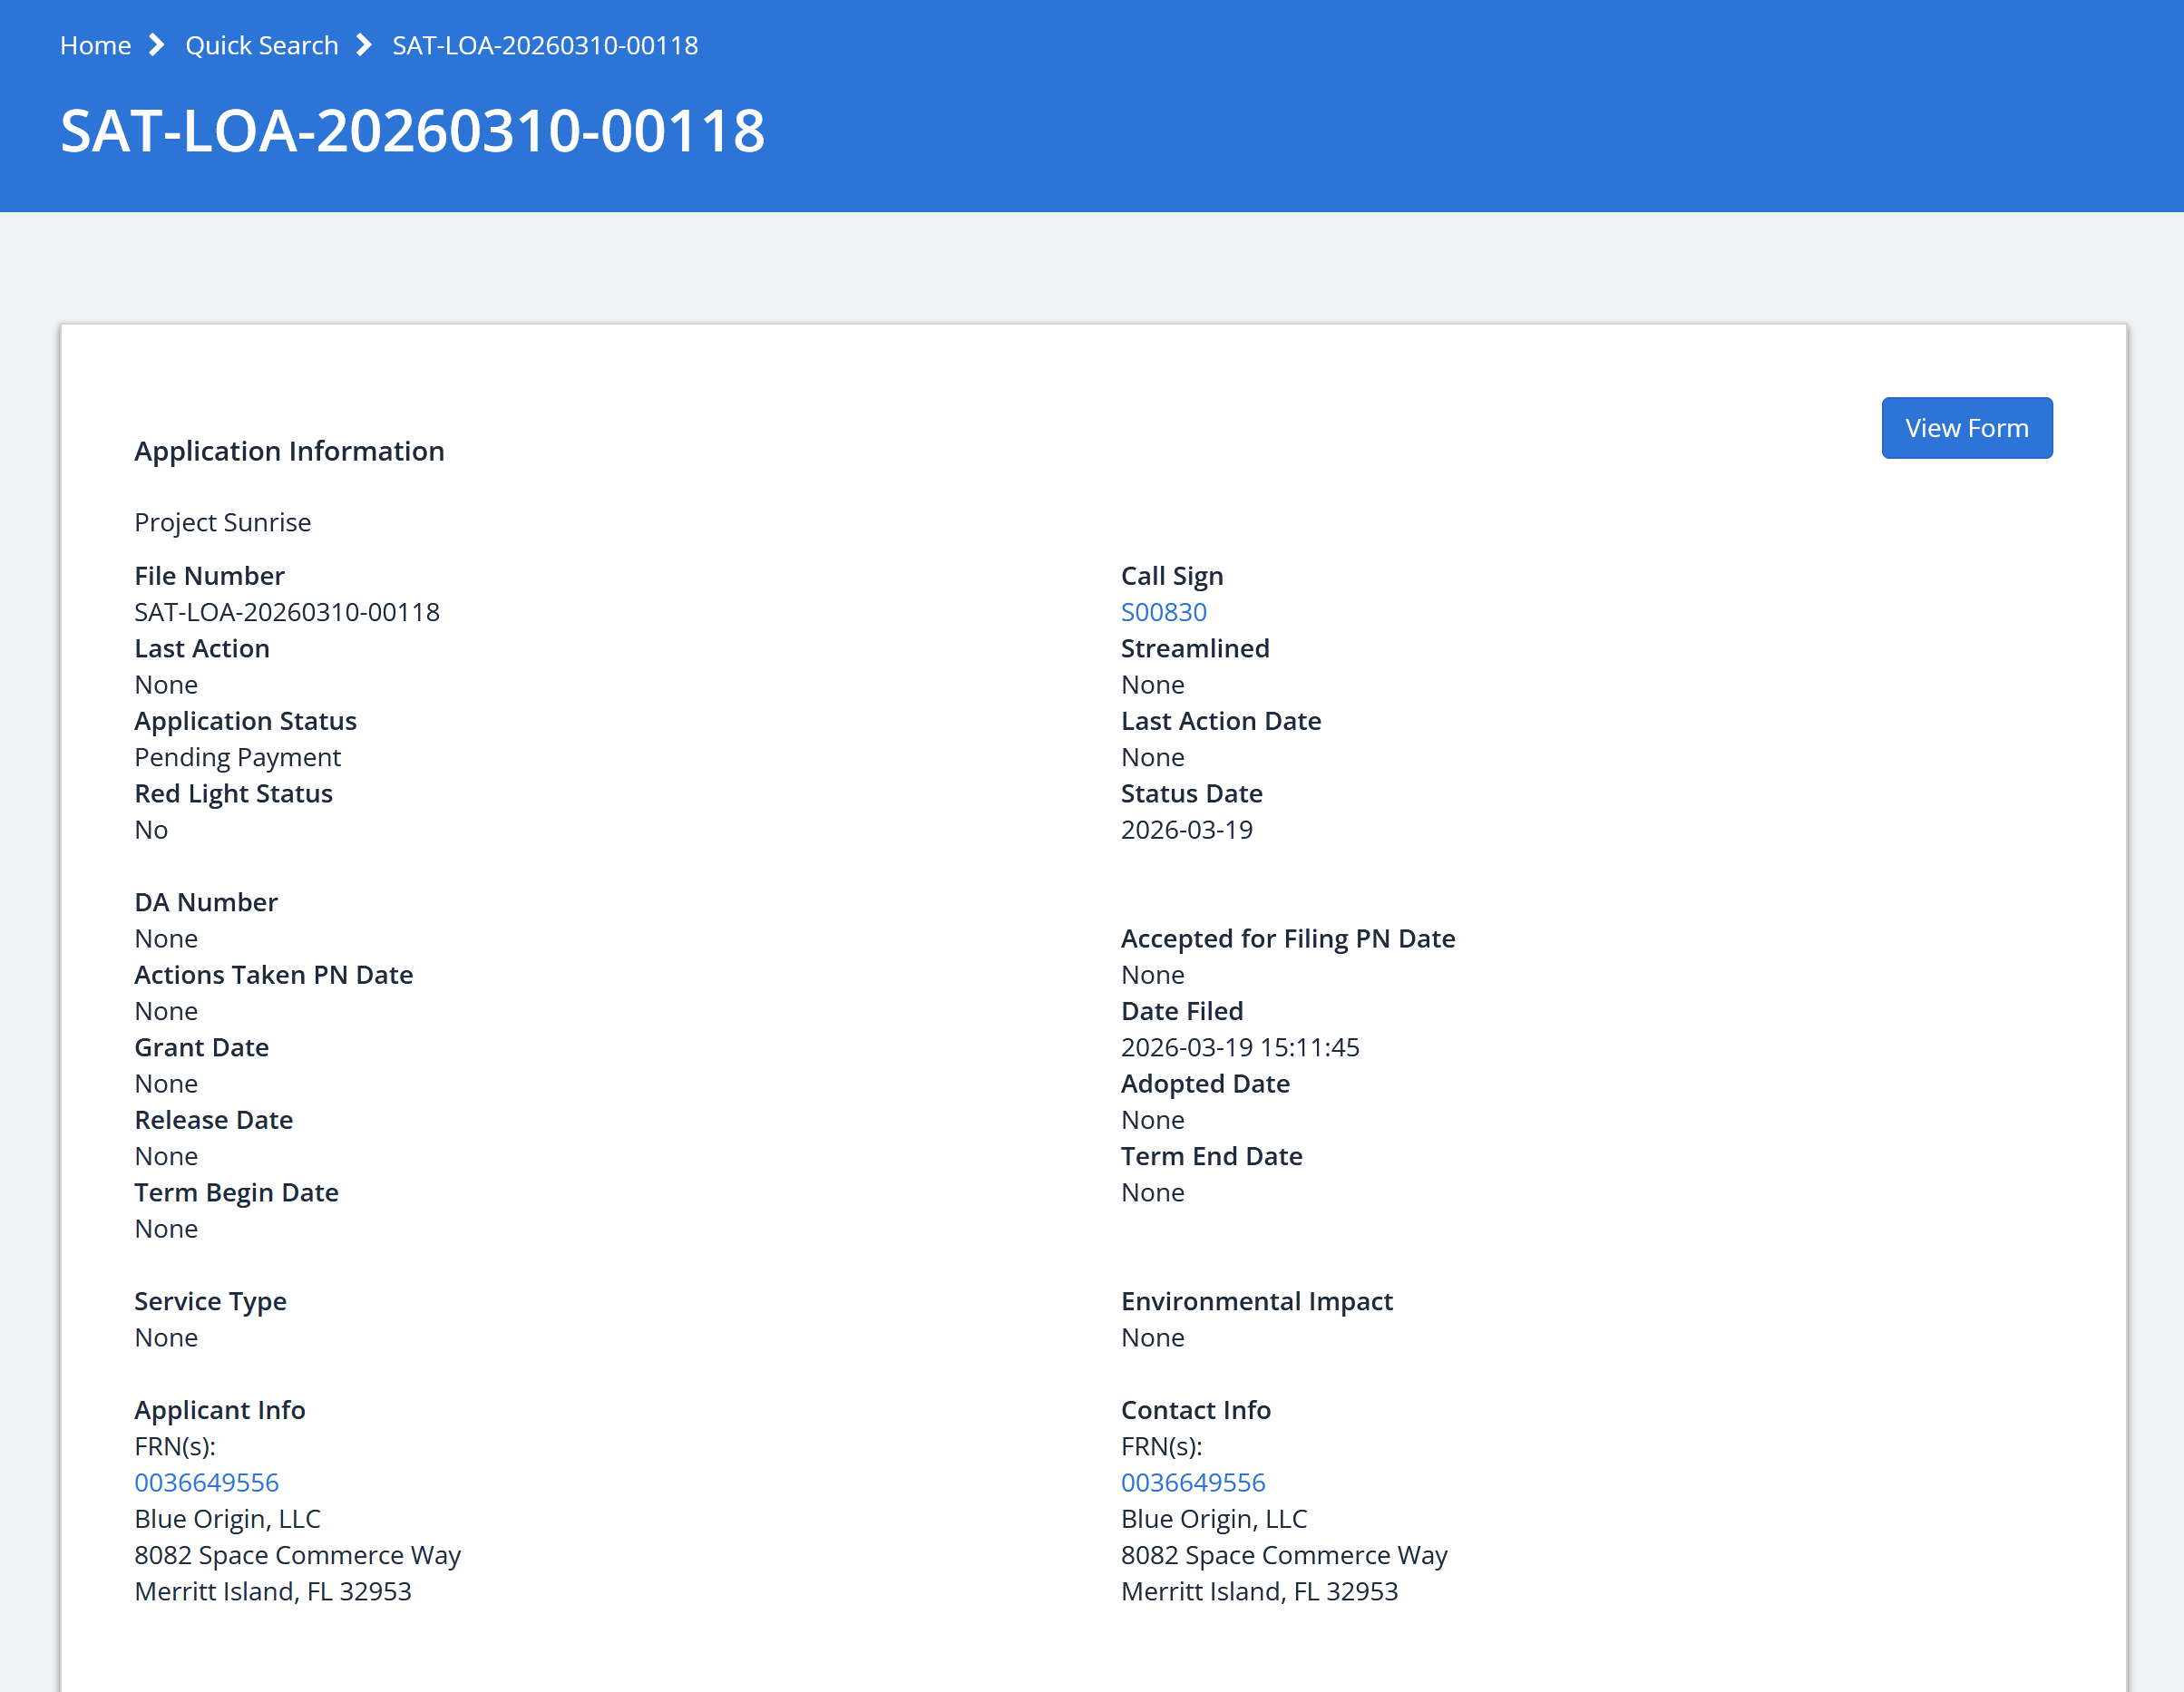2184x1692 pixels.
Task: Click the Contact Info Merritt Island address line
Action: (x=1258, y=1591)
